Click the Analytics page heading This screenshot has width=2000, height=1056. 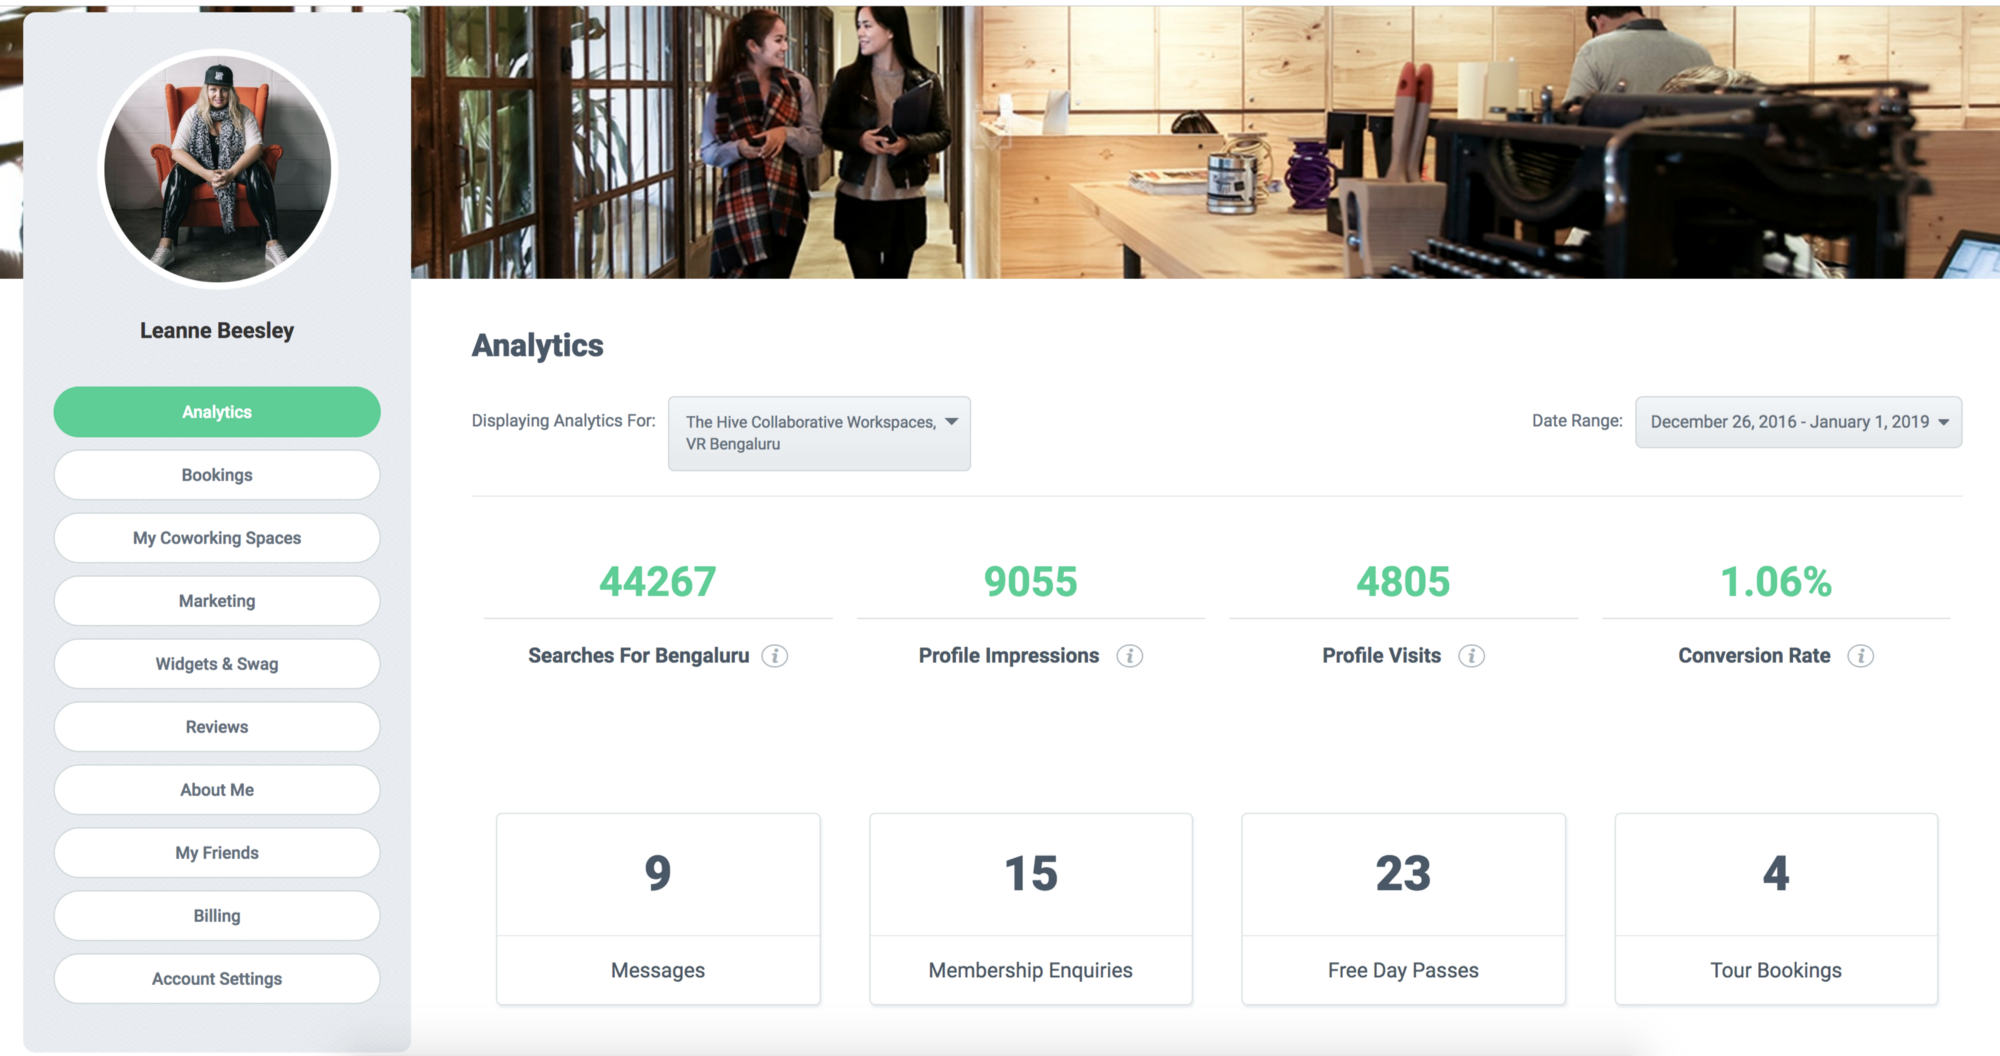pos(537,346)
